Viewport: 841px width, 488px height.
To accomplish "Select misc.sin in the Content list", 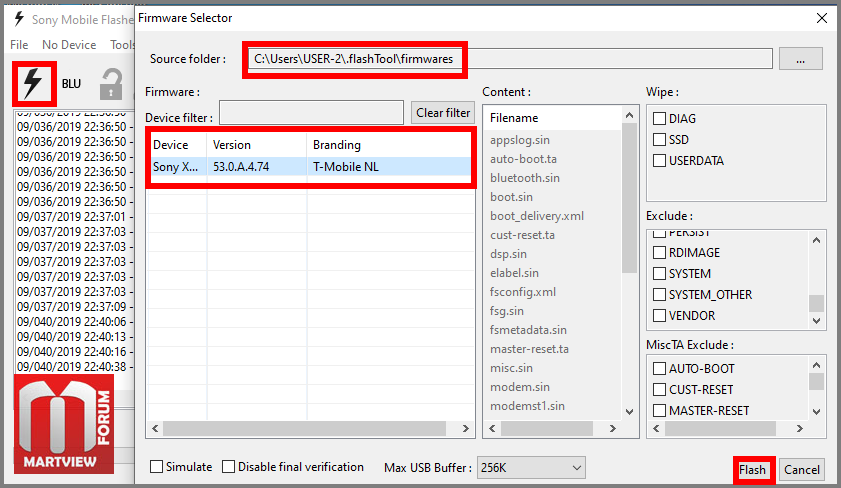I will point(511,368).
